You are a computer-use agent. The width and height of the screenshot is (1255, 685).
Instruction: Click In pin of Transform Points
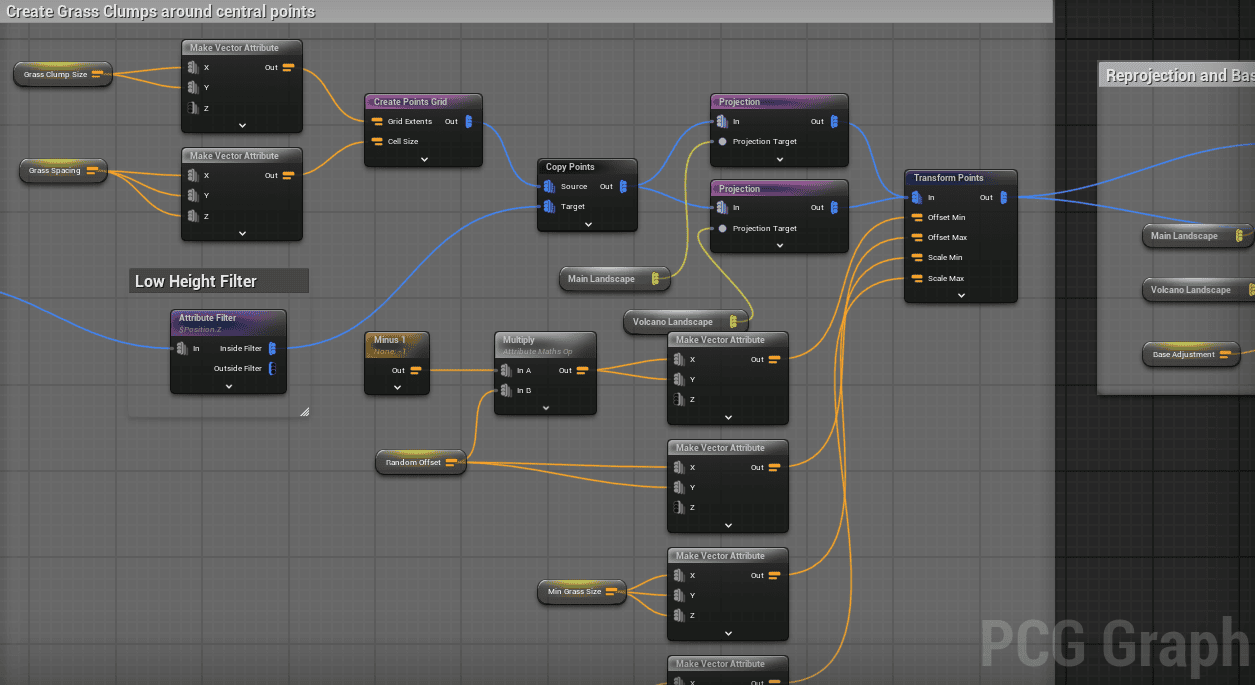click(x=917, y=198)
